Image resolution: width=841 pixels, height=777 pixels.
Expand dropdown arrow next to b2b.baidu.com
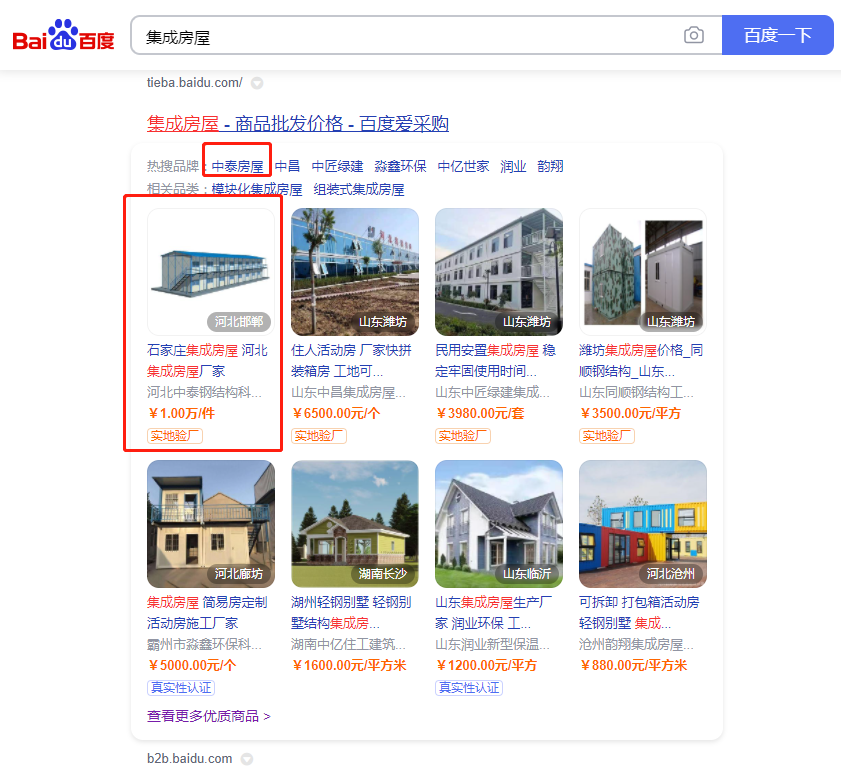coord(247,759)
